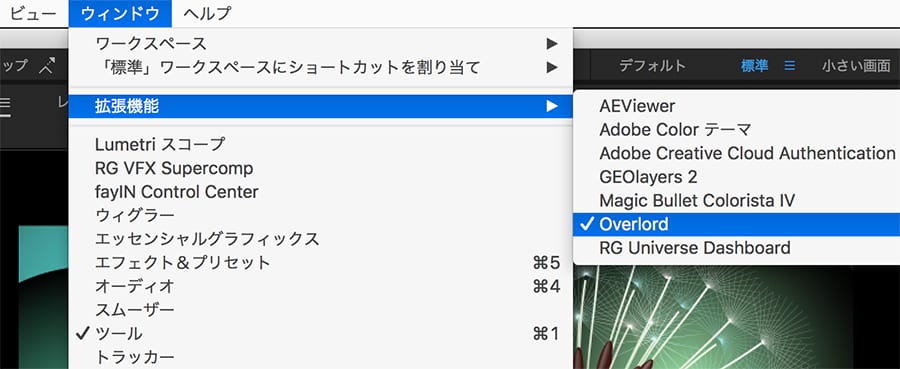Open the panel menu icon at far left
Screen dimensions: 900x369
tap(5, 107)
